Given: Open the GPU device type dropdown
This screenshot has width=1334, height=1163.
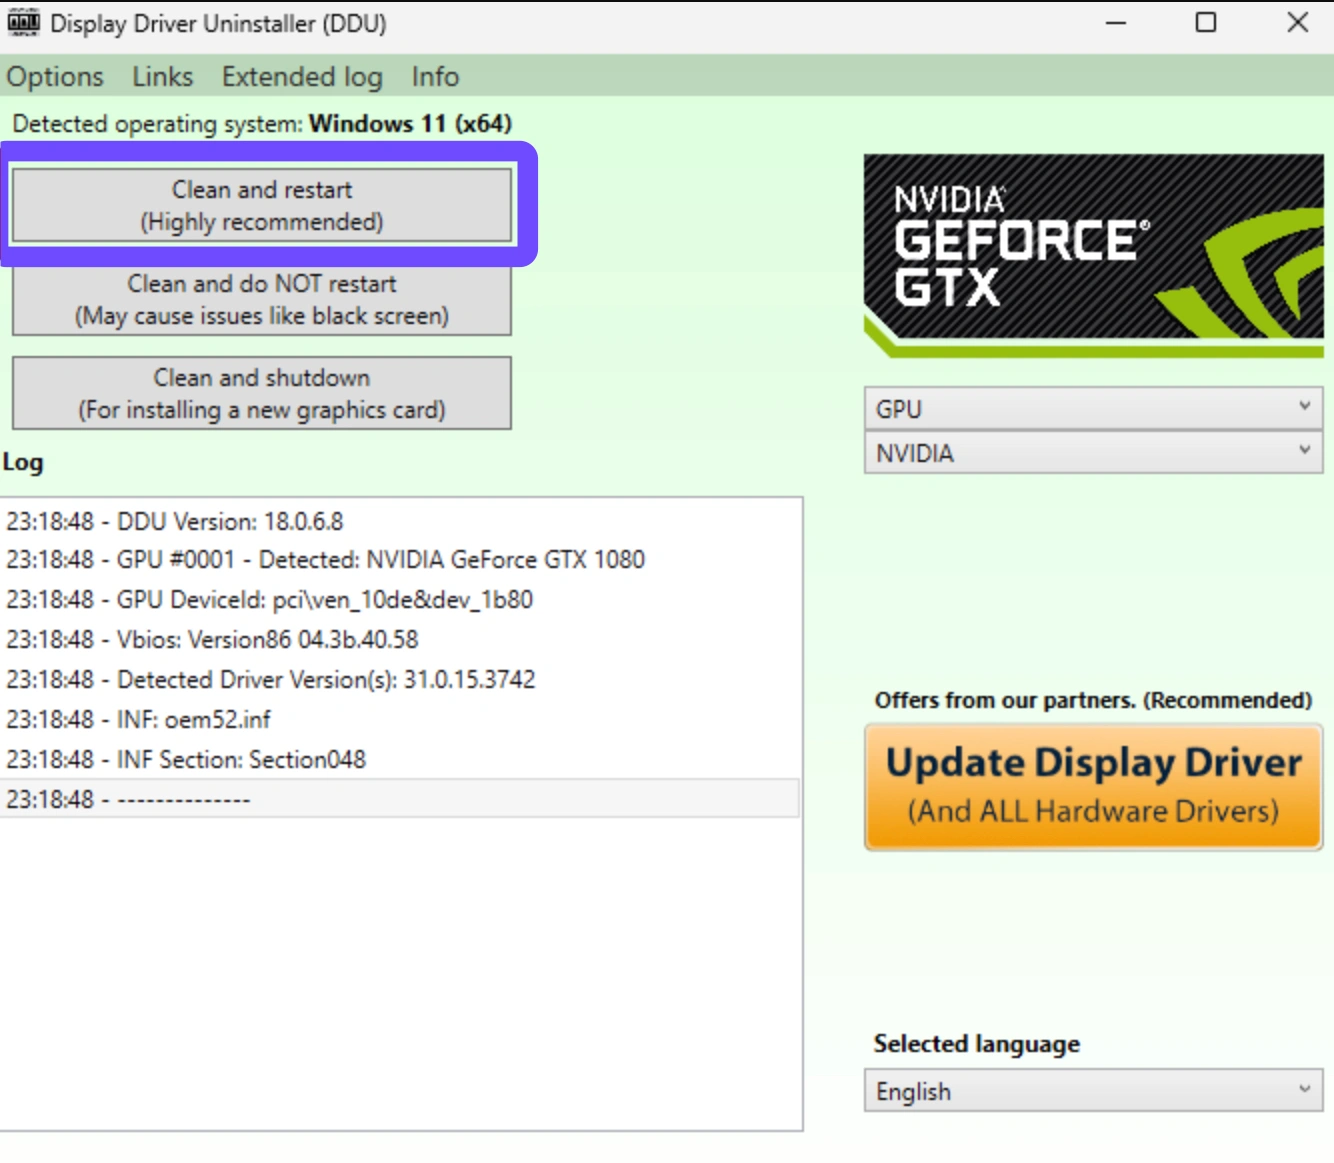Looking at the screenshot, I should tap(1094, 409).
